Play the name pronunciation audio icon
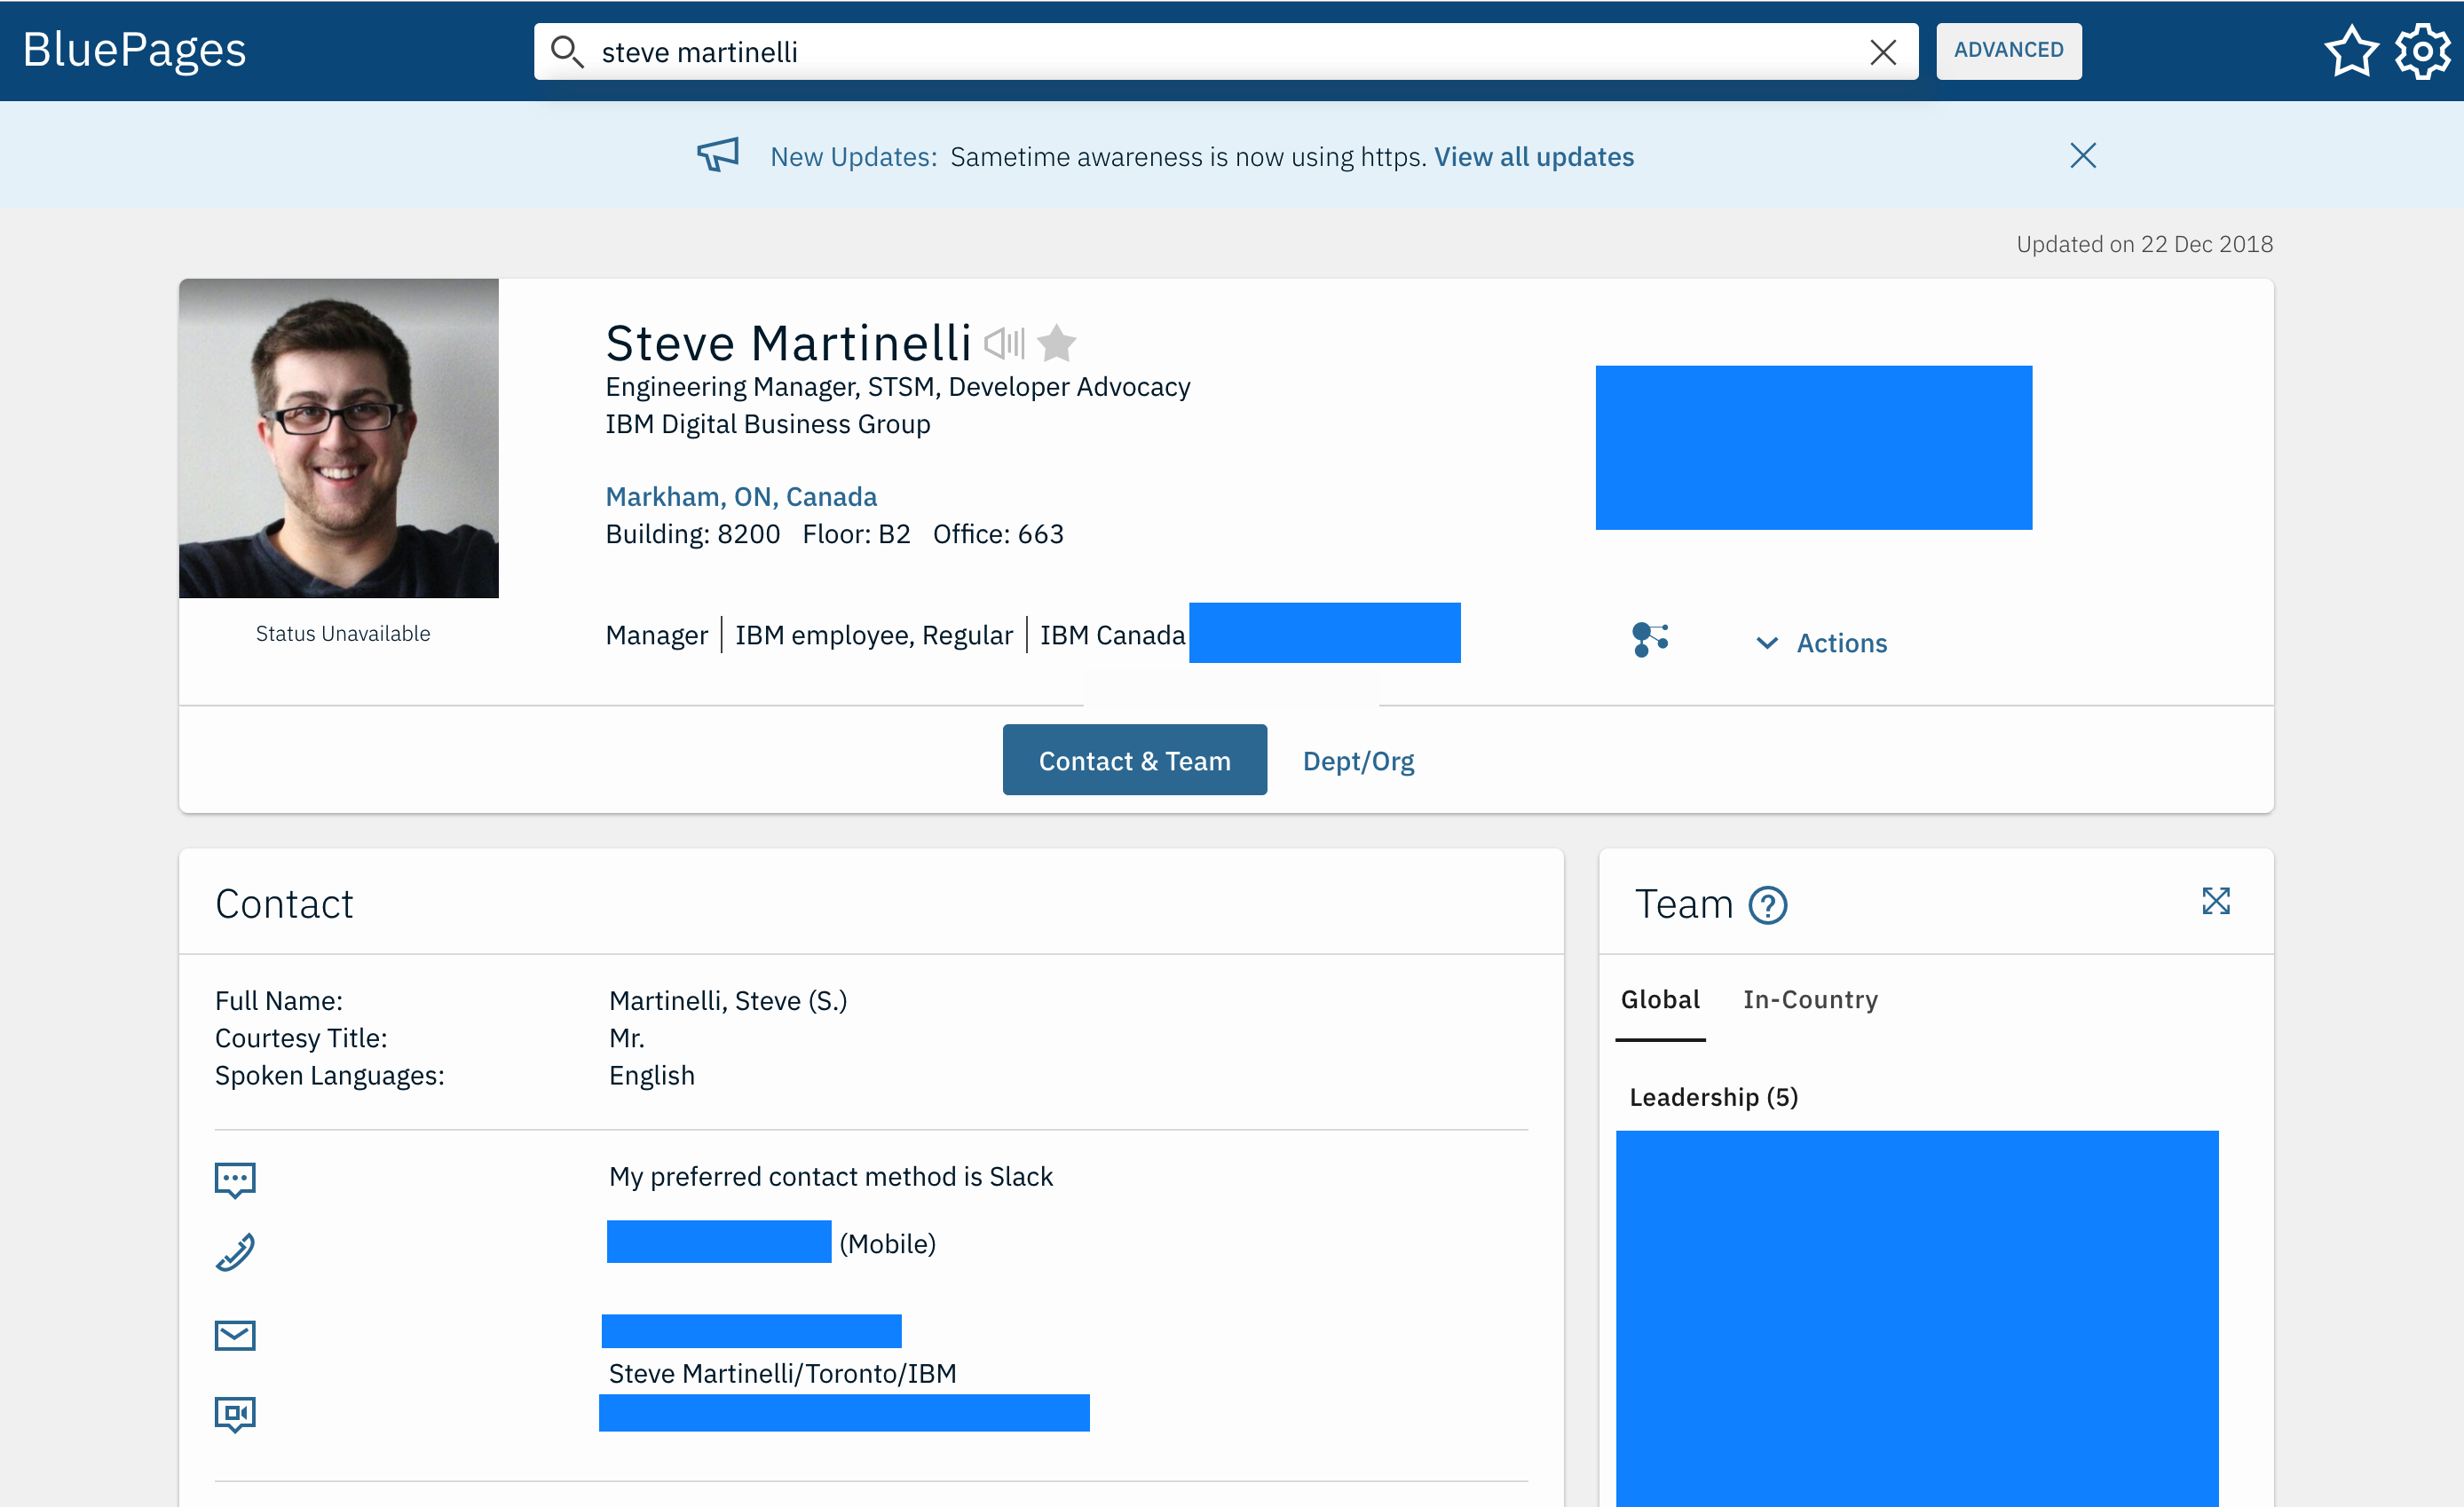The height and width of the screenshot is (1507, 2464). 1004,343
